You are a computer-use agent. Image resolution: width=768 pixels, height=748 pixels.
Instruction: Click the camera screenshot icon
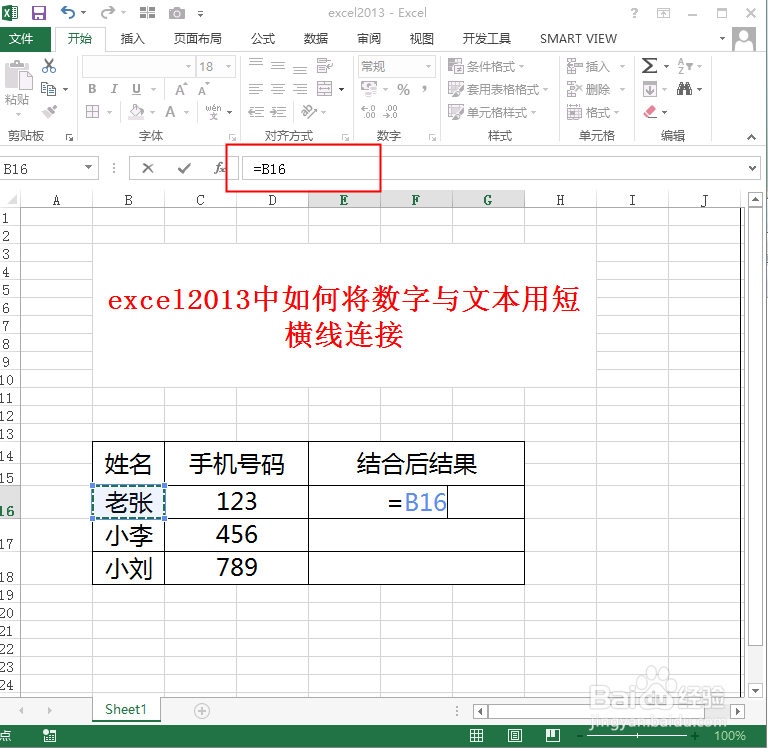pyautogui.click(x=177, y=13)
